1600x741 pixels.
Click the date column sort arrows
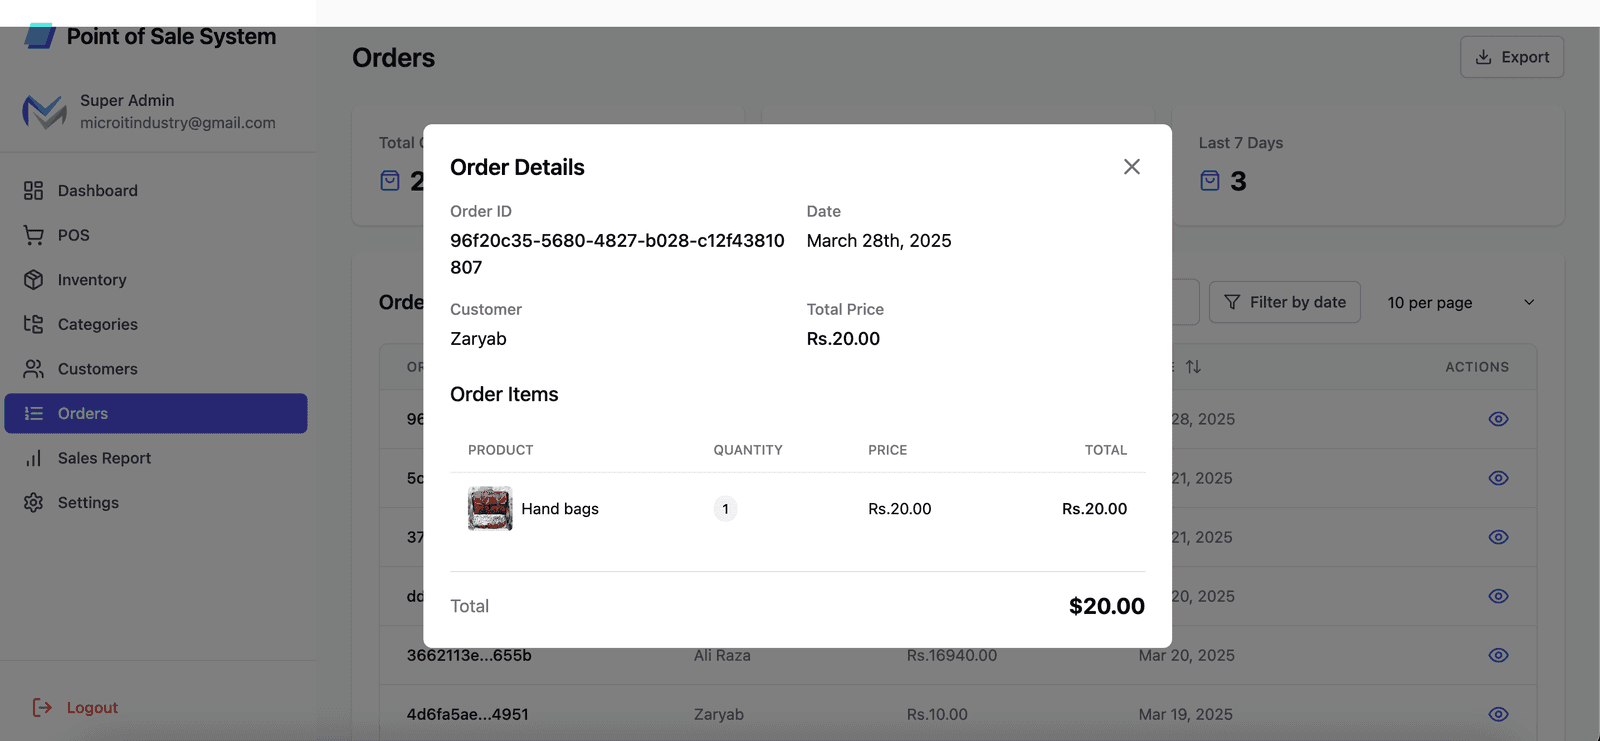pyautogui.click(x=1193, y=367)
